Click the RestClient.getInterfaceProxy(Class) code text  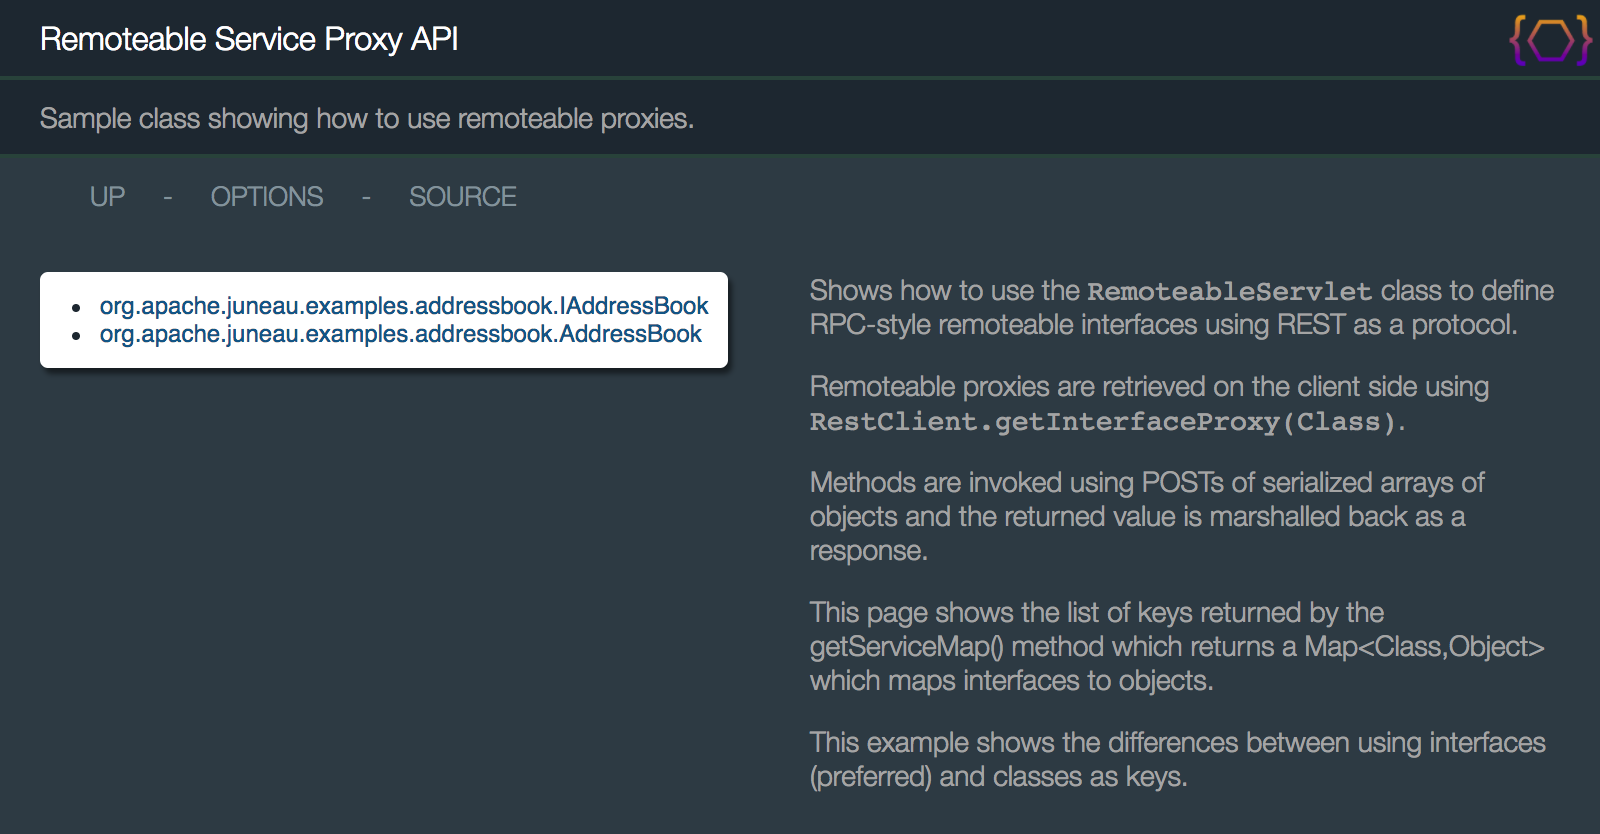(x=1102, y=422)
